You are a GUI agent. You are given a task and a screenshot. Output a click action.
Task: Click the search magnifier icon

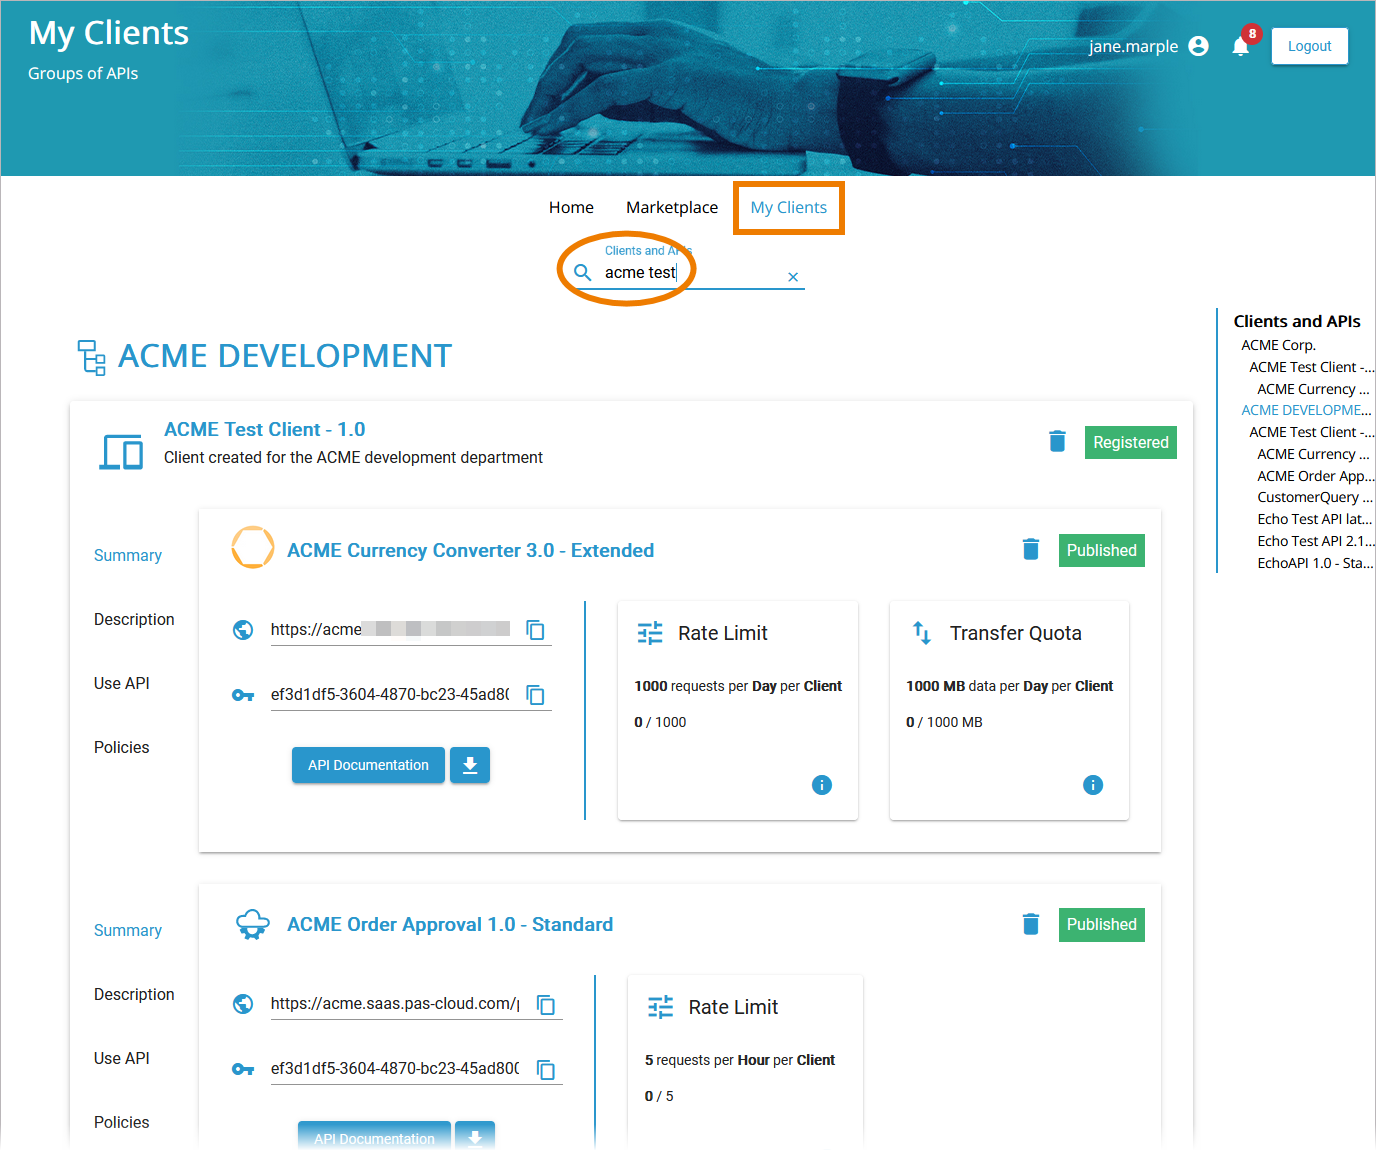583,272
